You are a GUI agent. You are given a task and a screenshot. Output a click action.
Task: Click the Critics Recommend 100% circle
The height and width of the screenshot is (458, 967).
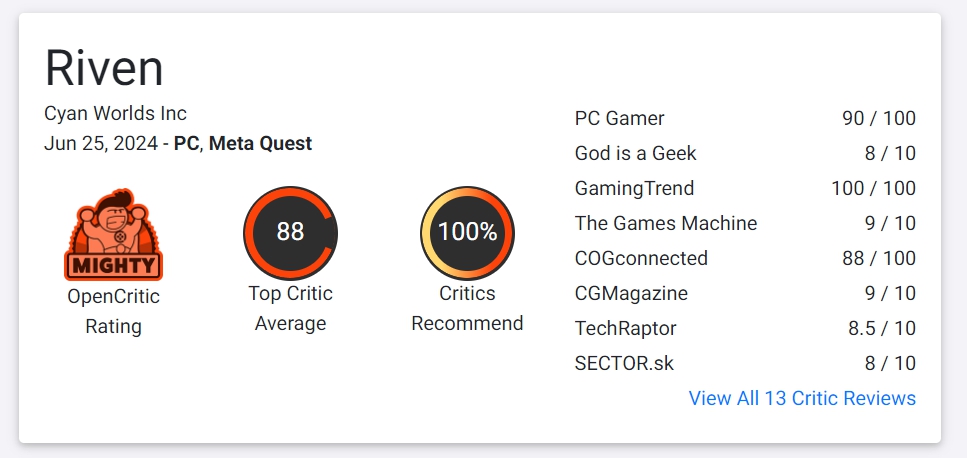[467, 233]
